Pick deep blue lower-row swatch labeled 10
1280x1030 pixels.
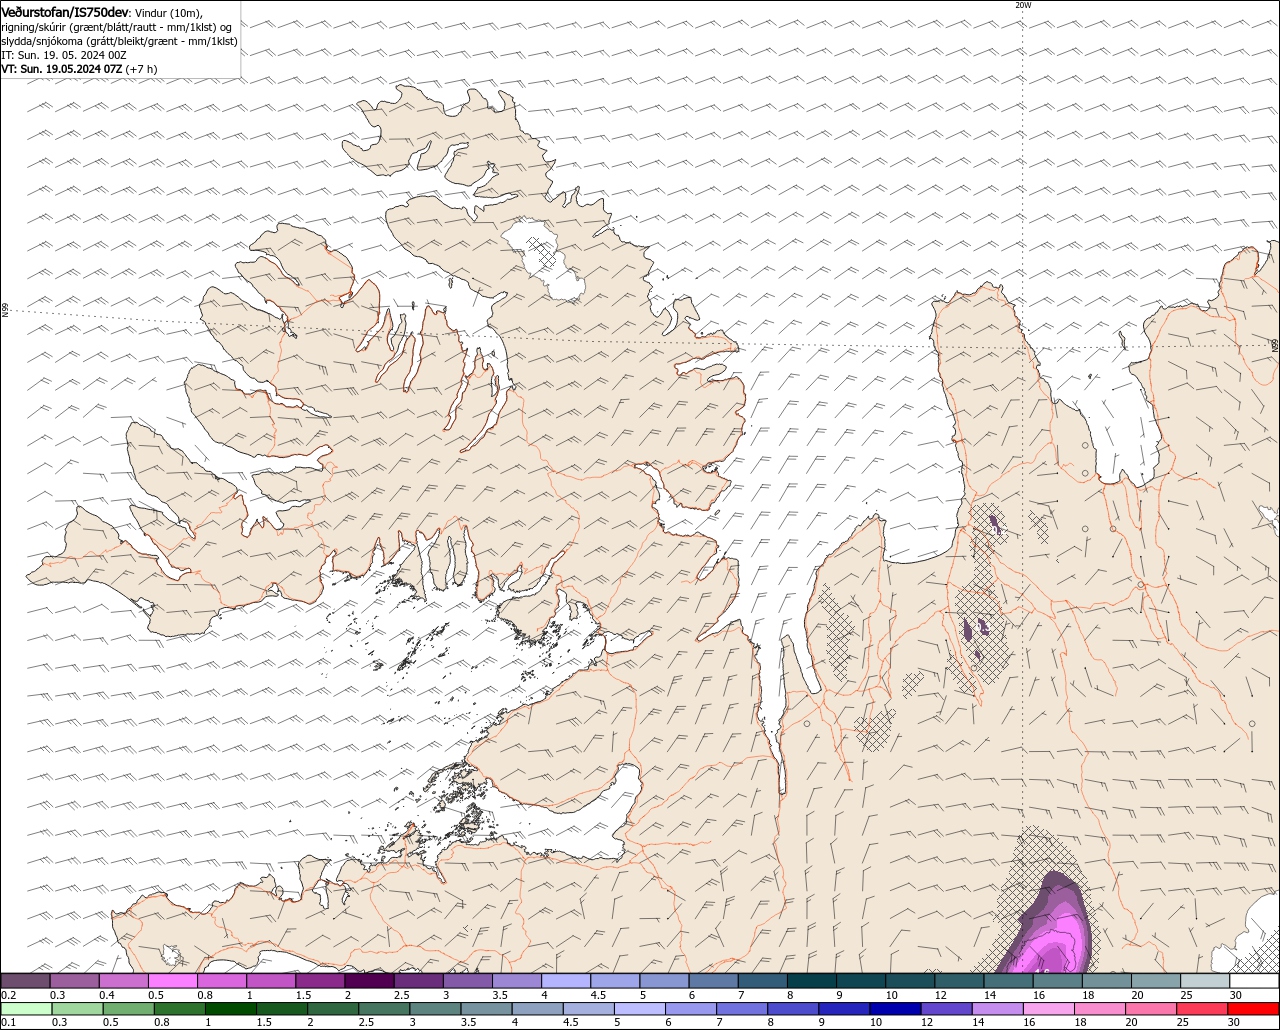[x=895, y=1009]
